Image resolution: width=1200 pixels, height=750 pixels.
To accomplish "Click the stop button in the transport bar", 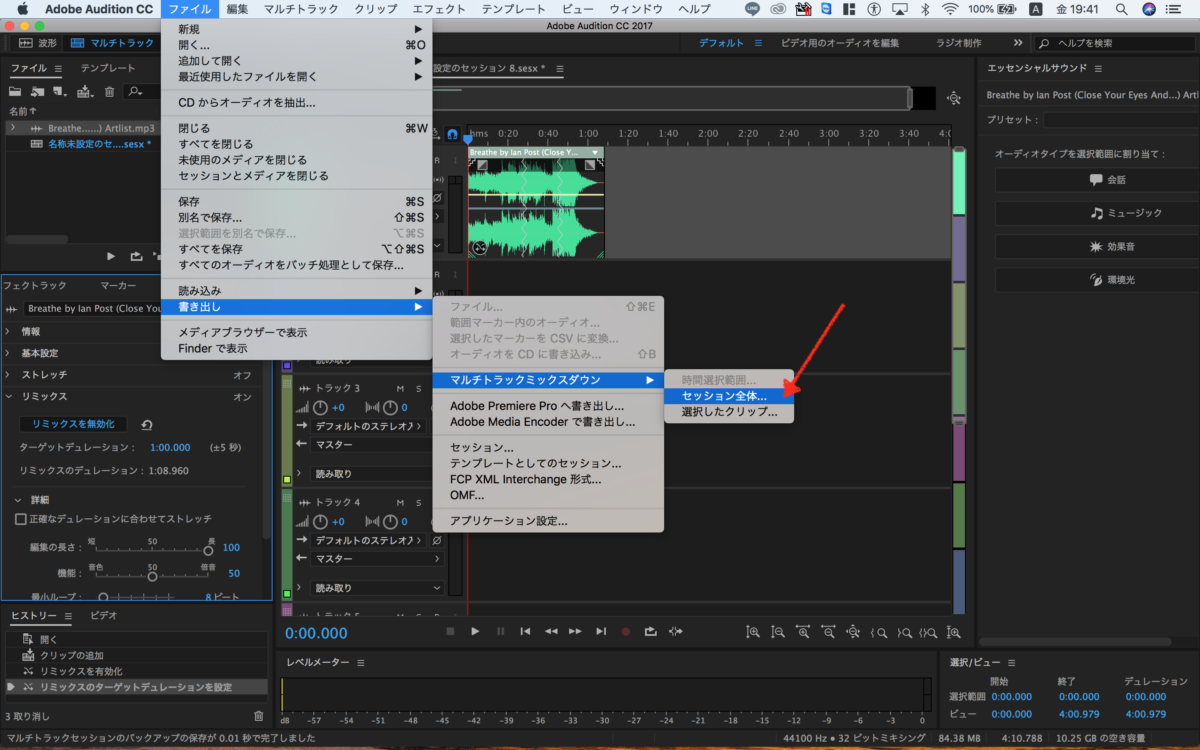I will click(450, 631).
